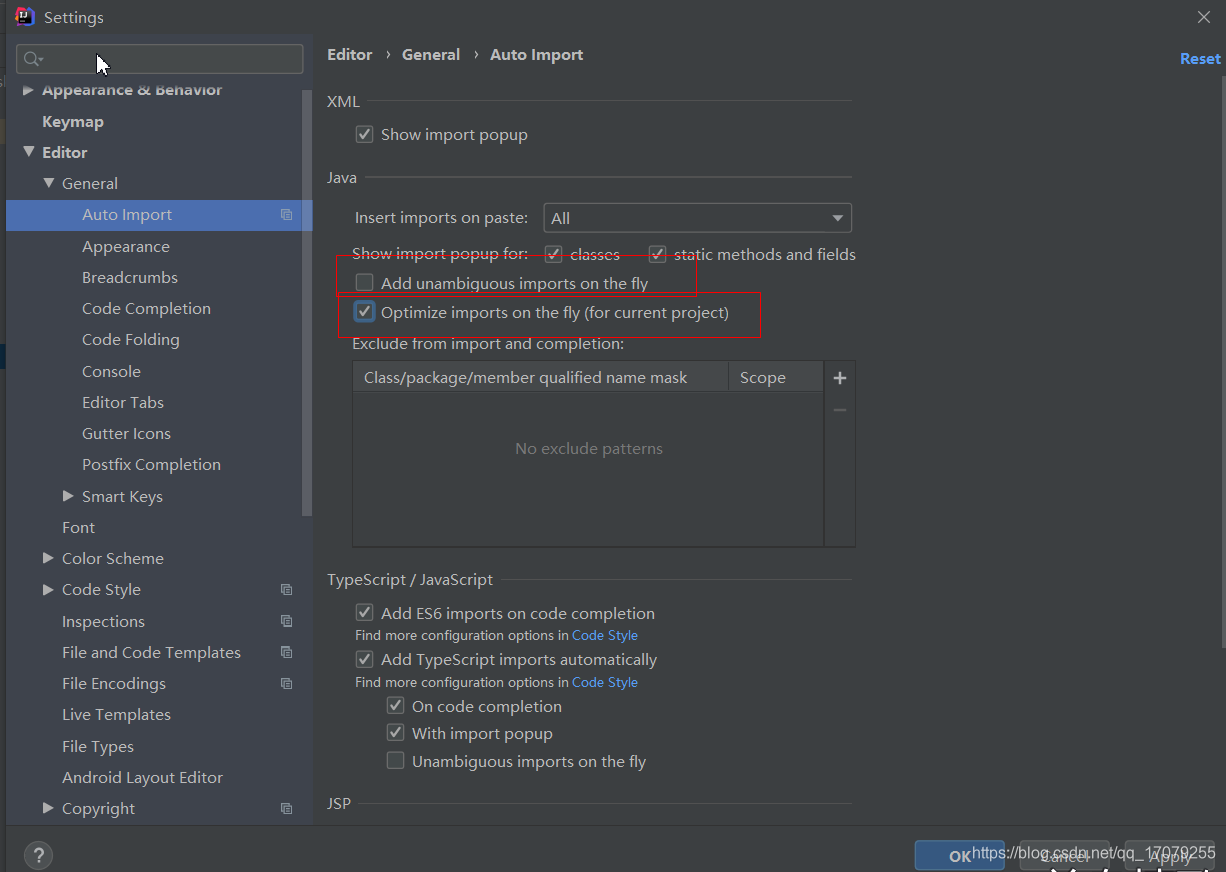Add an exclude pattern with the plus icon
The image size is (1226, 872).
point(840,378)
